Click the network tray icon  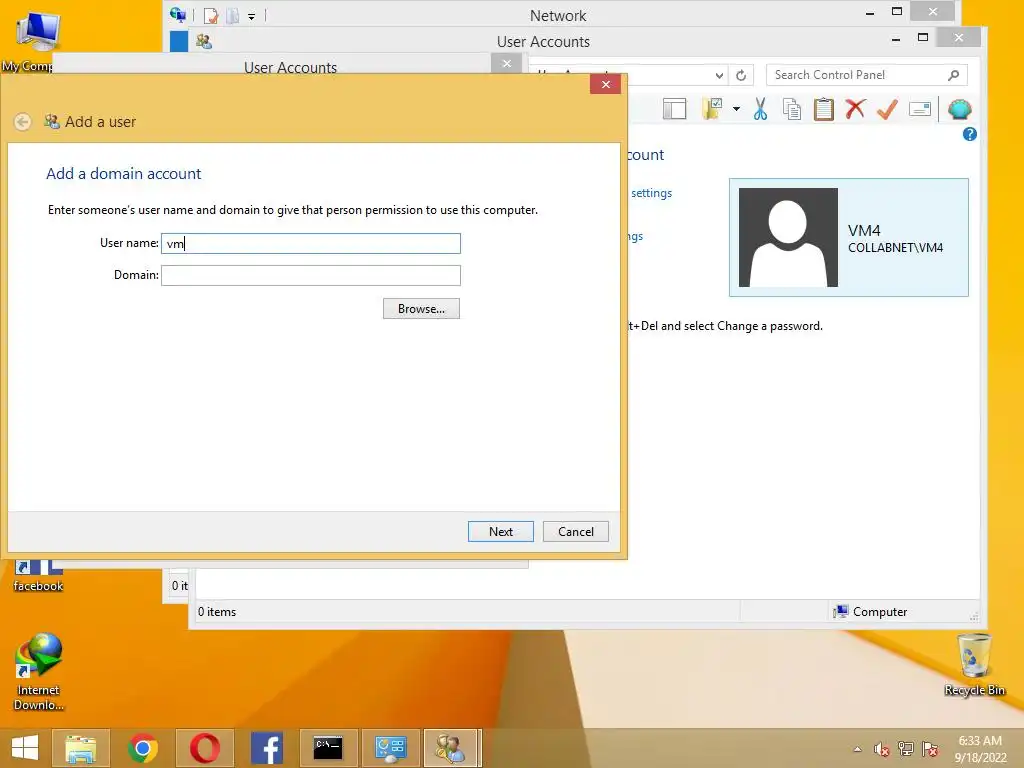click(906, 748)
